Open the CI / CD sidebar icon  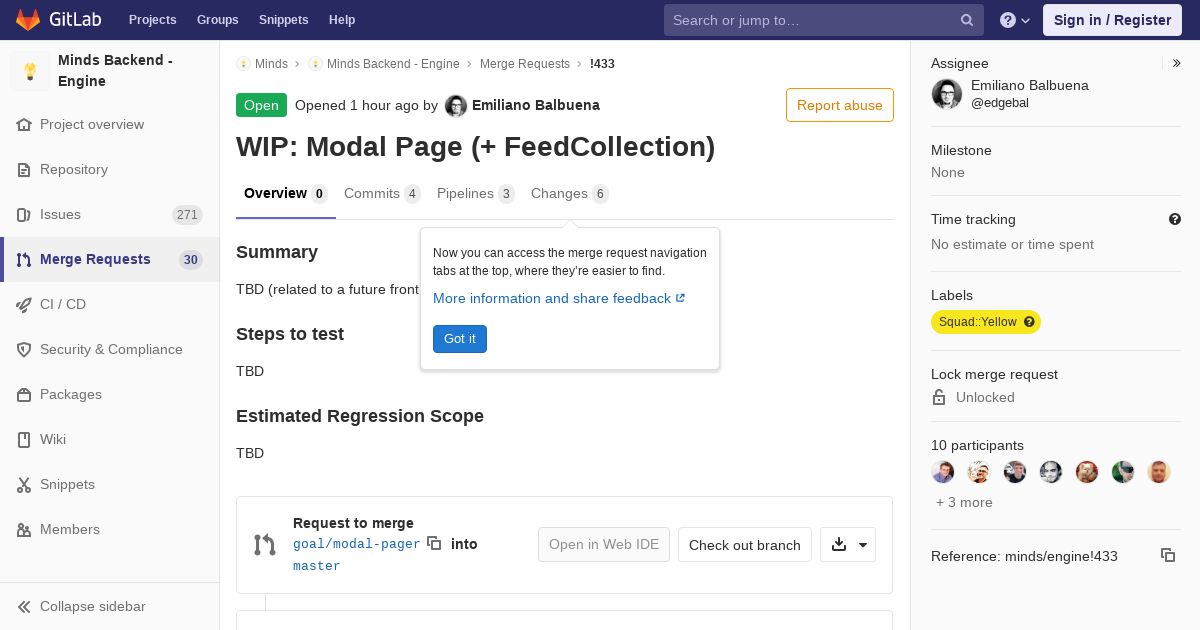point(24,304)
